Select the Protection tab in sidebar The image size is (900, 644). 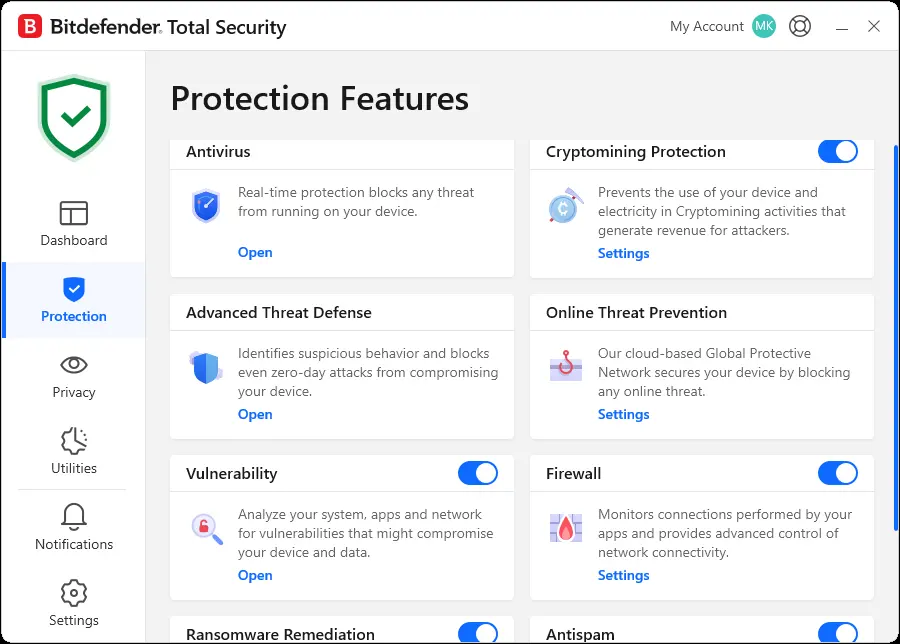tap(73, 300)
